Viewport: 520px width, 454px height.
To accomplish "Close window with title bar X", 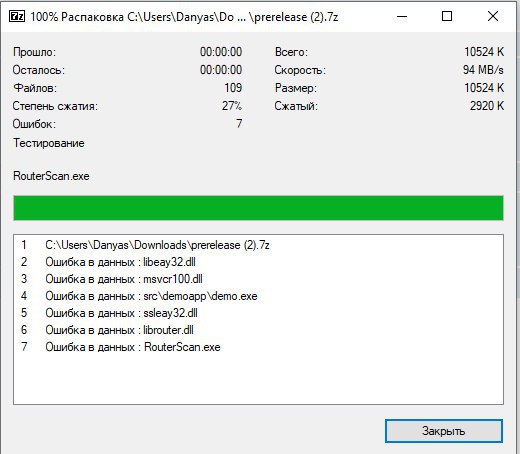I will pos(493,16).
